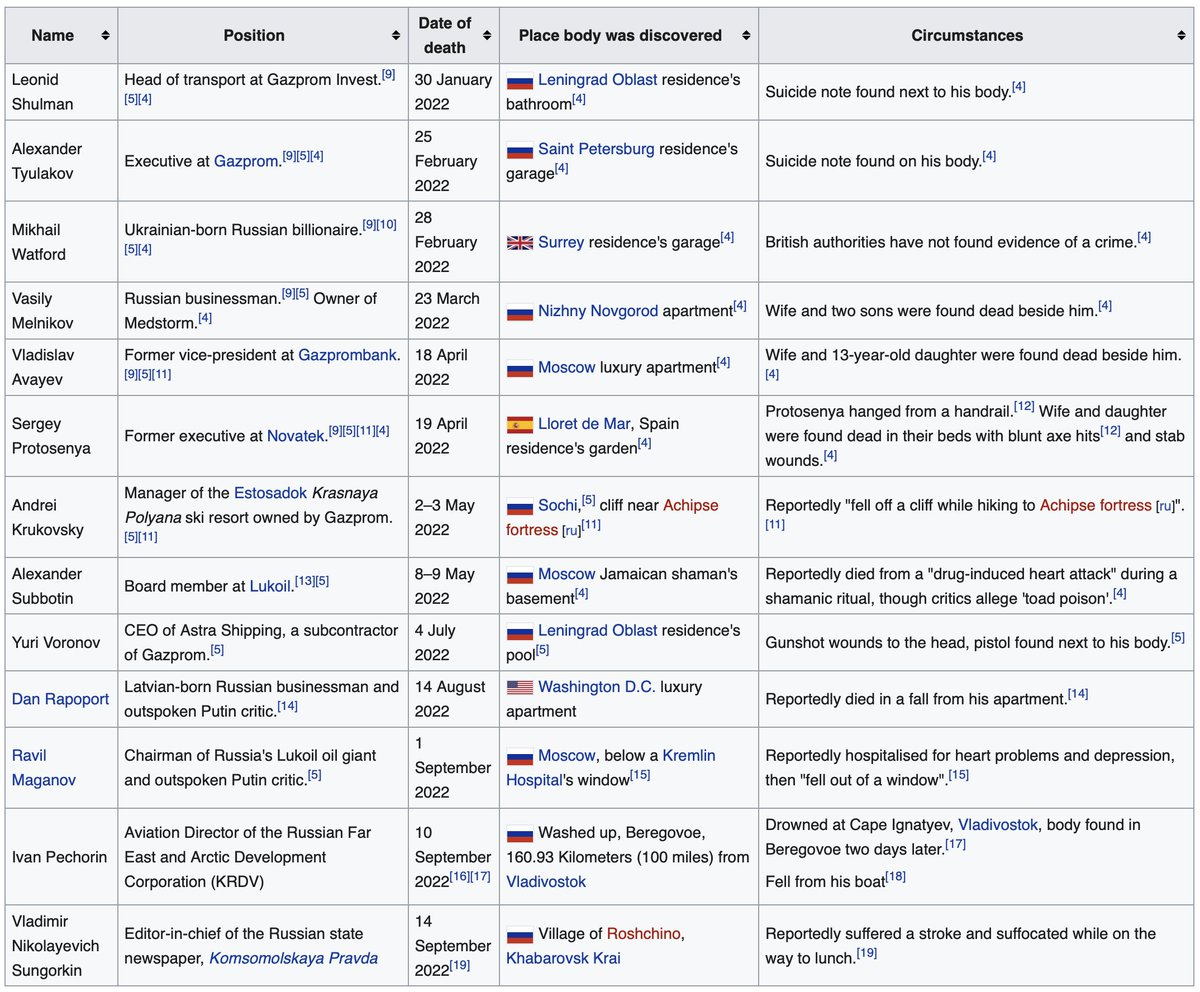Image resolution: width=1200 pixels, height=992 pixels.
Task: Click the '23 March 2022' date cell
Action: pyautogui.click(x=453, y=311)
